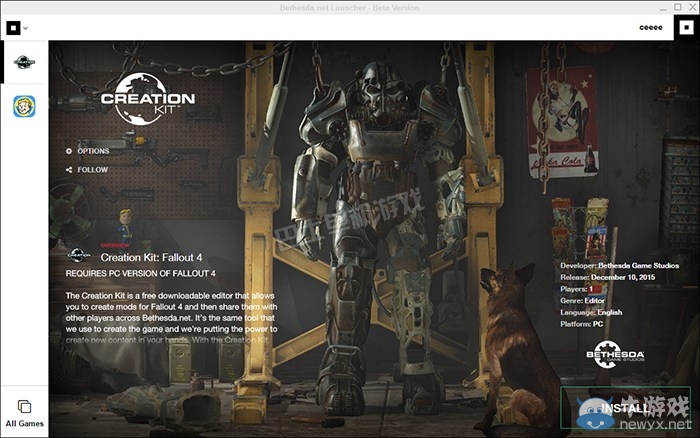Image resolution: width=700 pixels, height=438 pixels.
Task: Open the user avatar icon at top-right
Action: [x=687, y=28]
